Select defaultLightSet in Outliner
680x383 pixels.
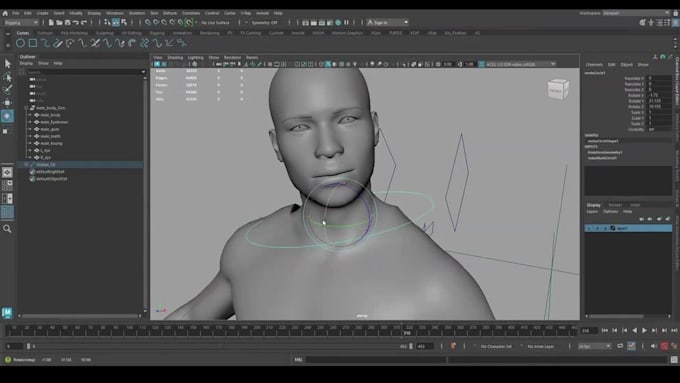pyautogui.click(x=50, y=172)
